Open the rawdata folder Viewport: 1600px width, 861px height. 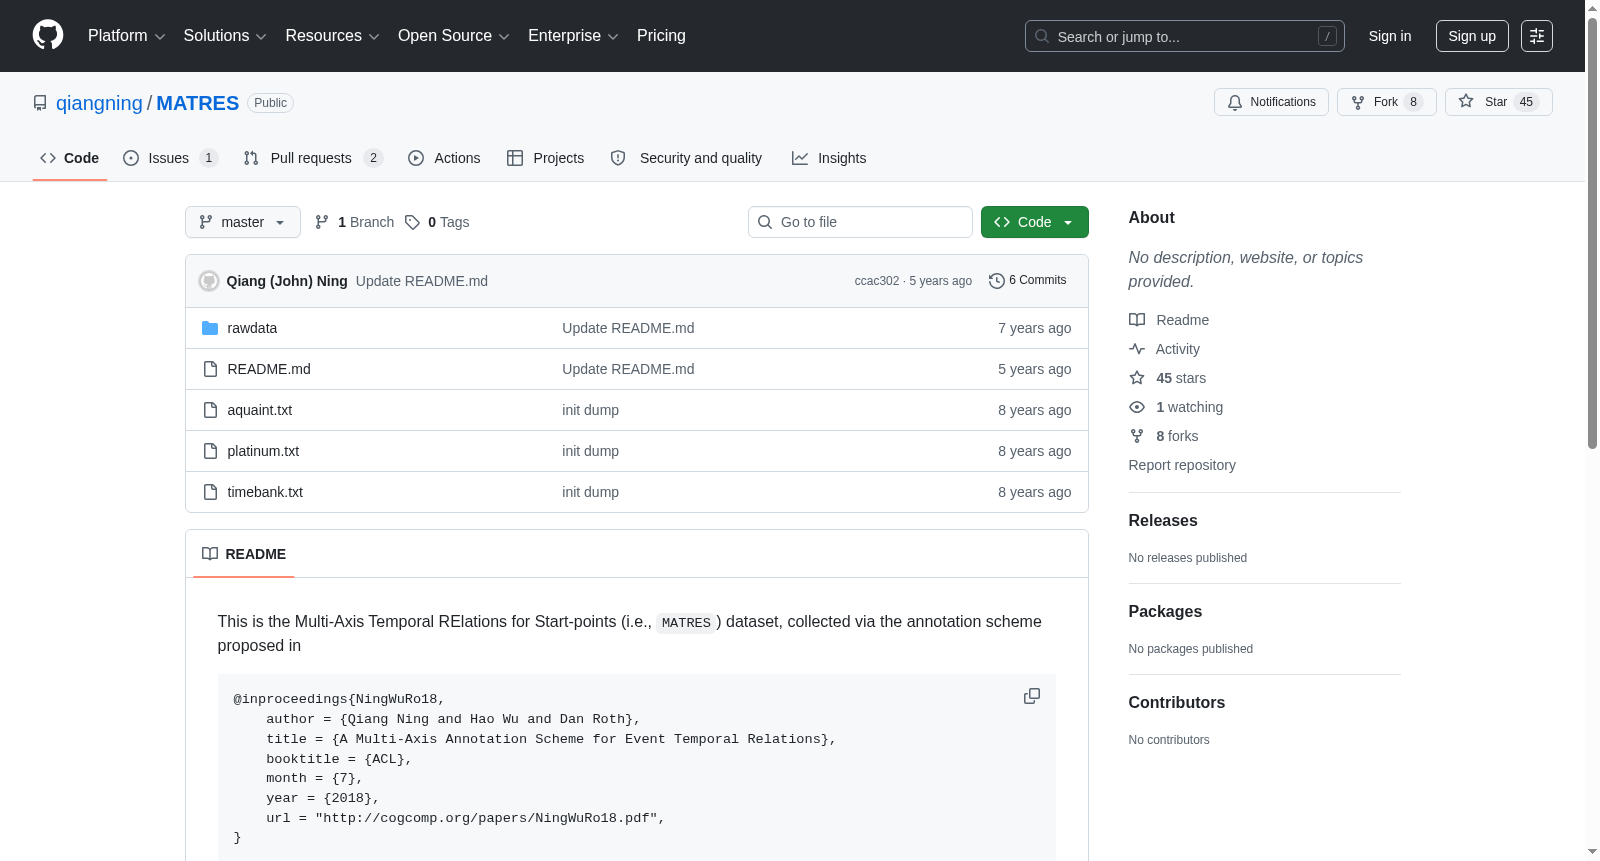click(x=252, y=328)
